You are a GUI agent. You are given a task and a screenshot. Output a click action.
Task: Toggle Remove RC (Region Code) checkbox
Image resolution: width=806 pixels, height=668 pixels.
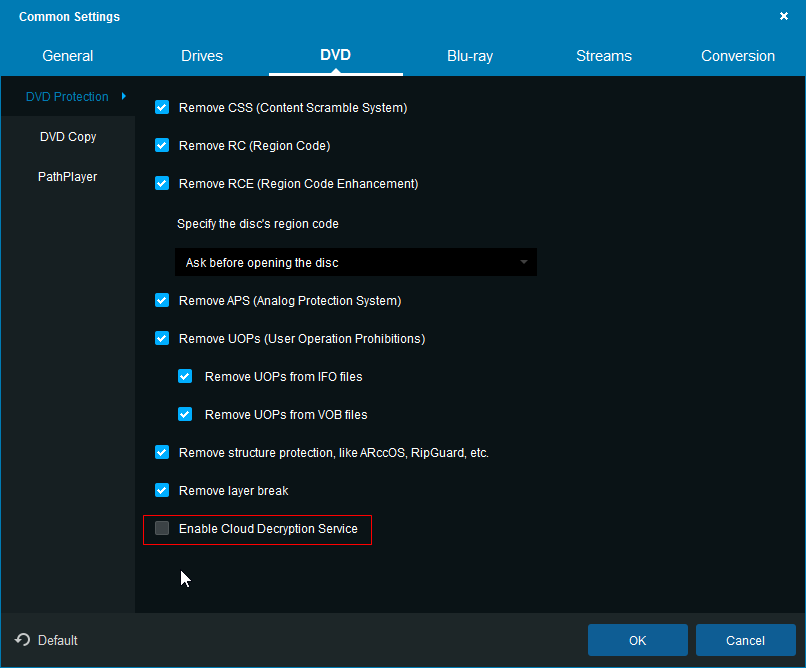tap(162, 145)
